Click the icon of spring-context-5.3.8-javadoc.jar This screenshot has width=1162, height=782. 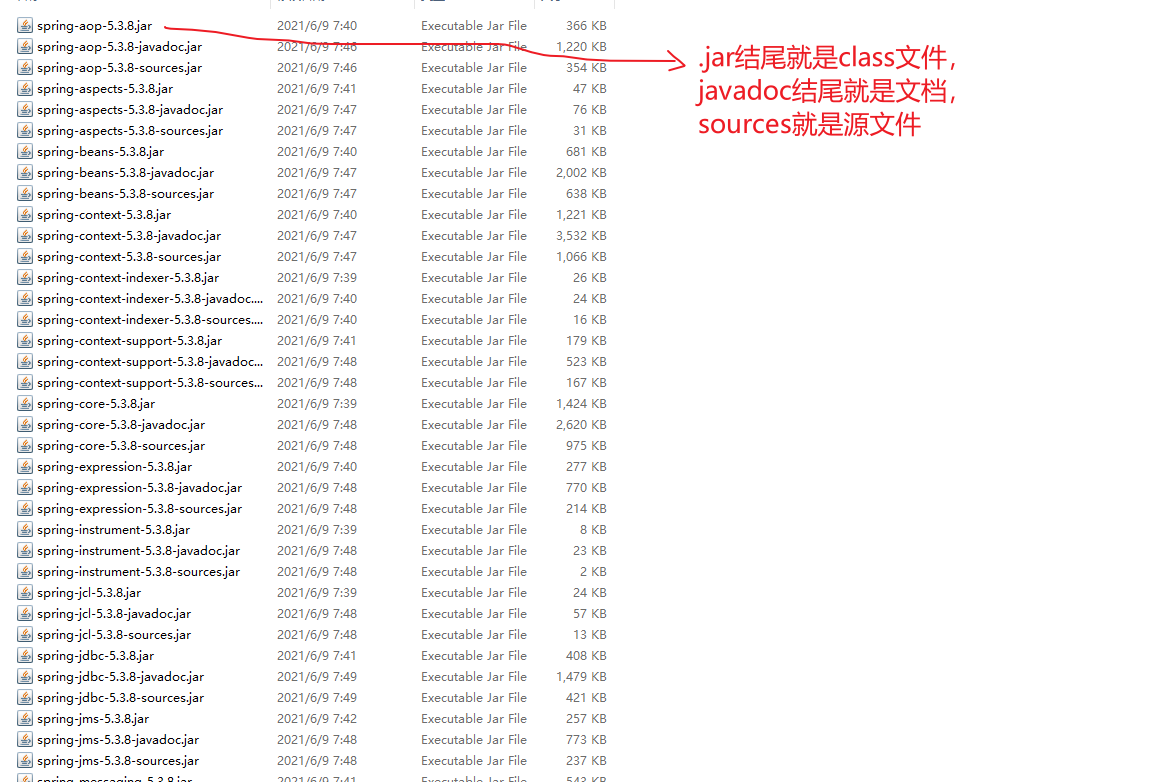pyautogui.click(x=25, y=236)
